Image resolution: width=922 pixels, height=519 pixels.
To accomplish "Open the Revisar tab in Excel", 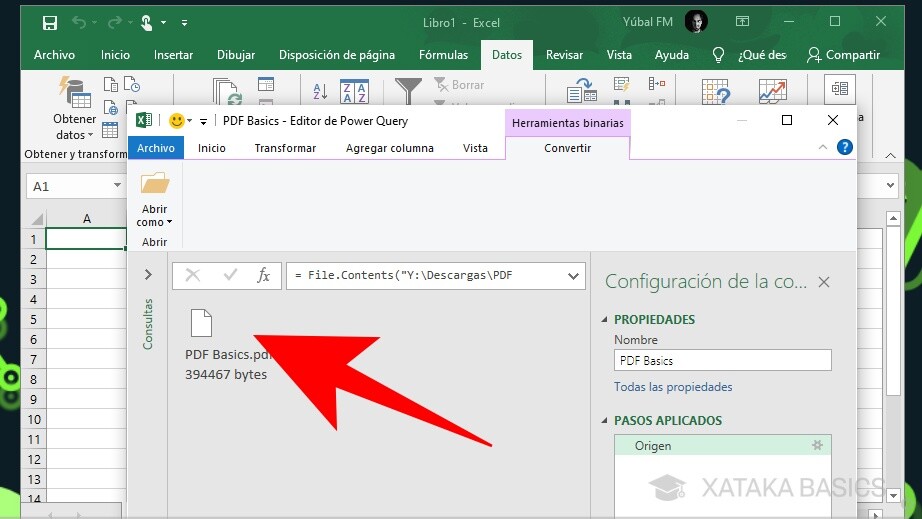I will coord(564,55).
